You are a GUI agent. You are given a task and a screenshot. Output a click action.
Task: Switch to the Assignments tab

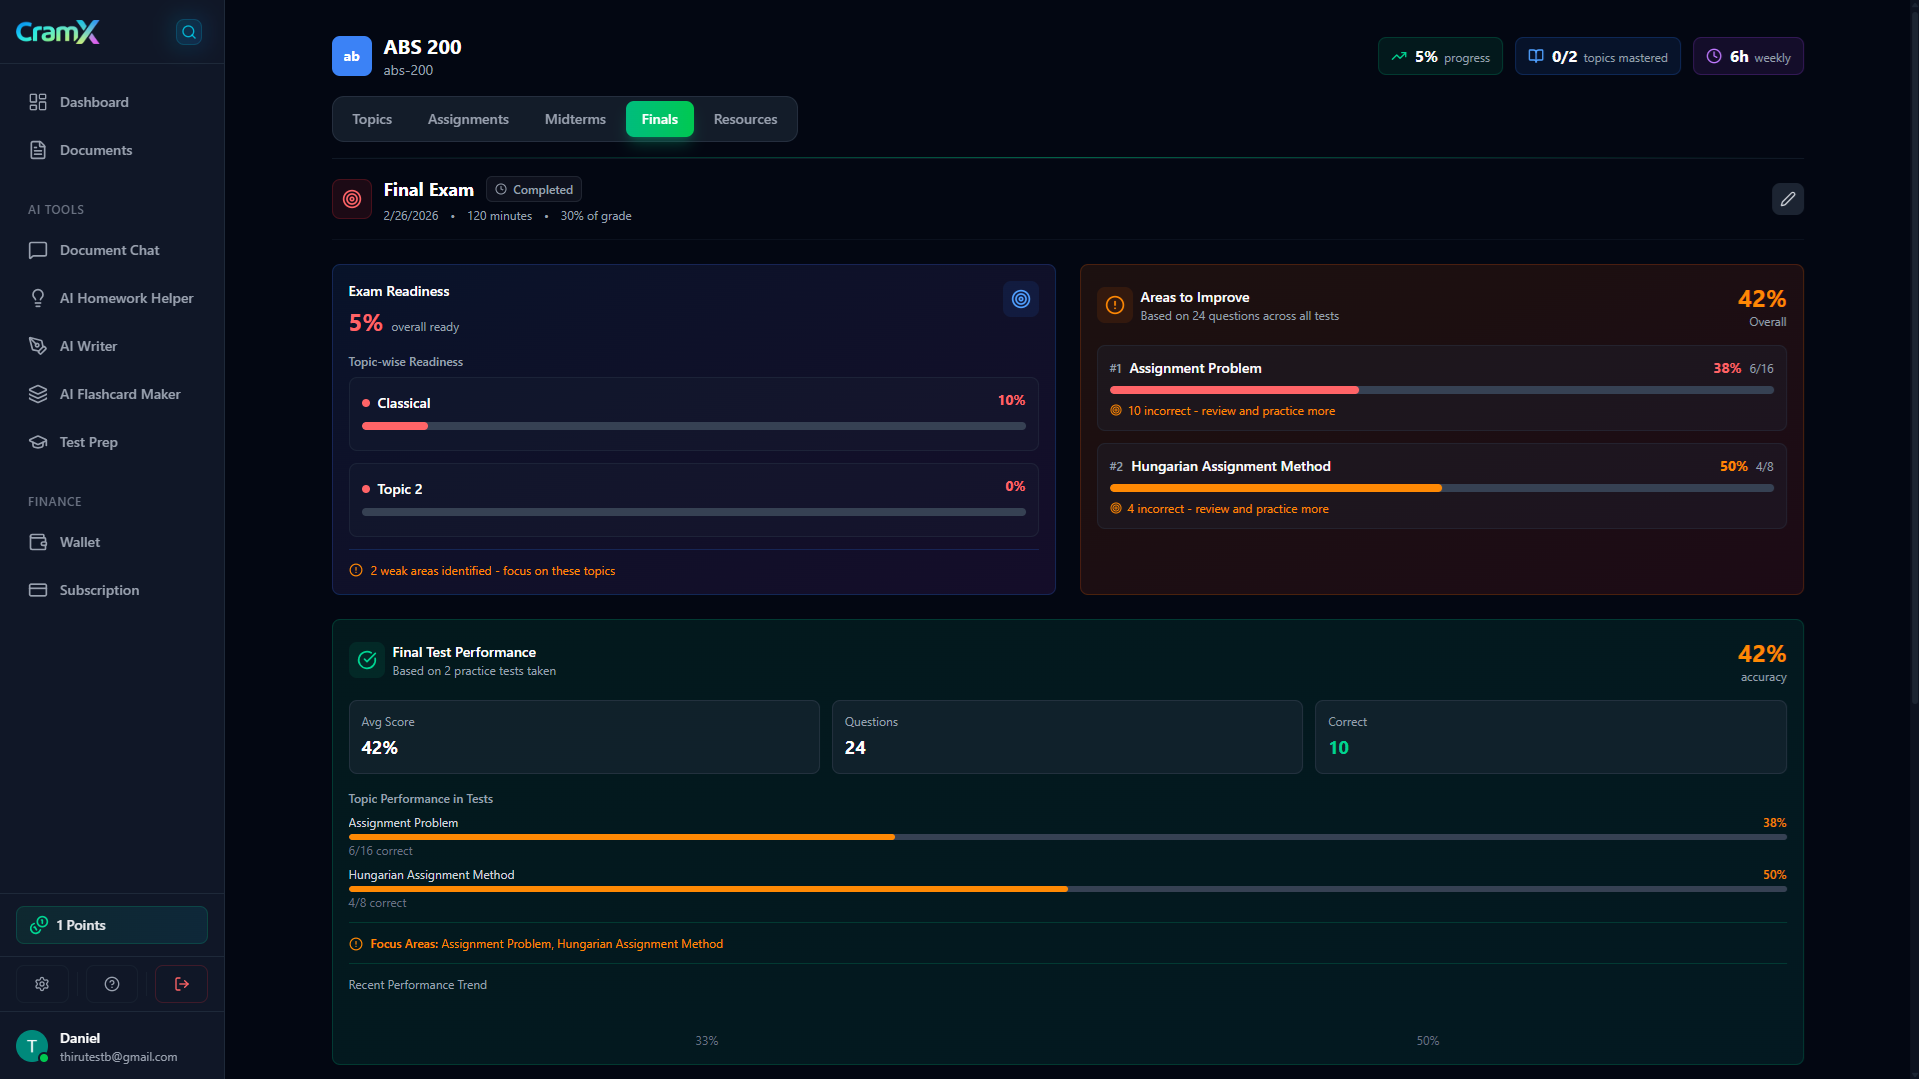pyautogui.click(x=468, y=119)
